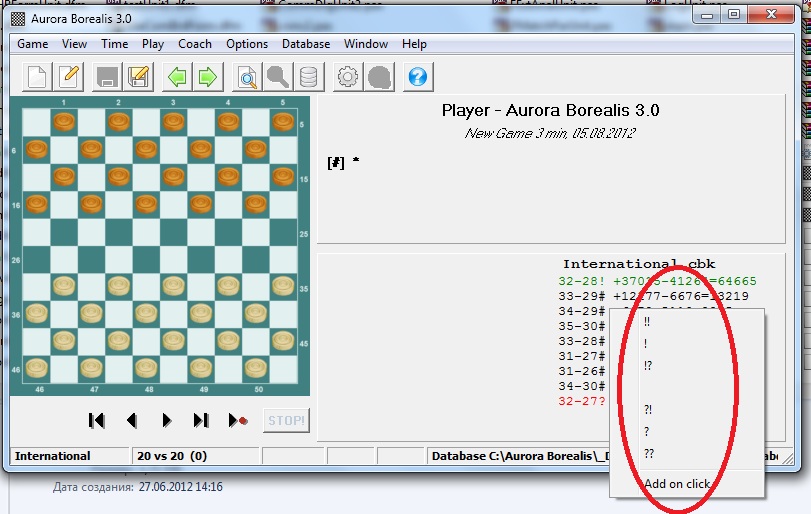Jump to the last move

(x=201, y=421)
